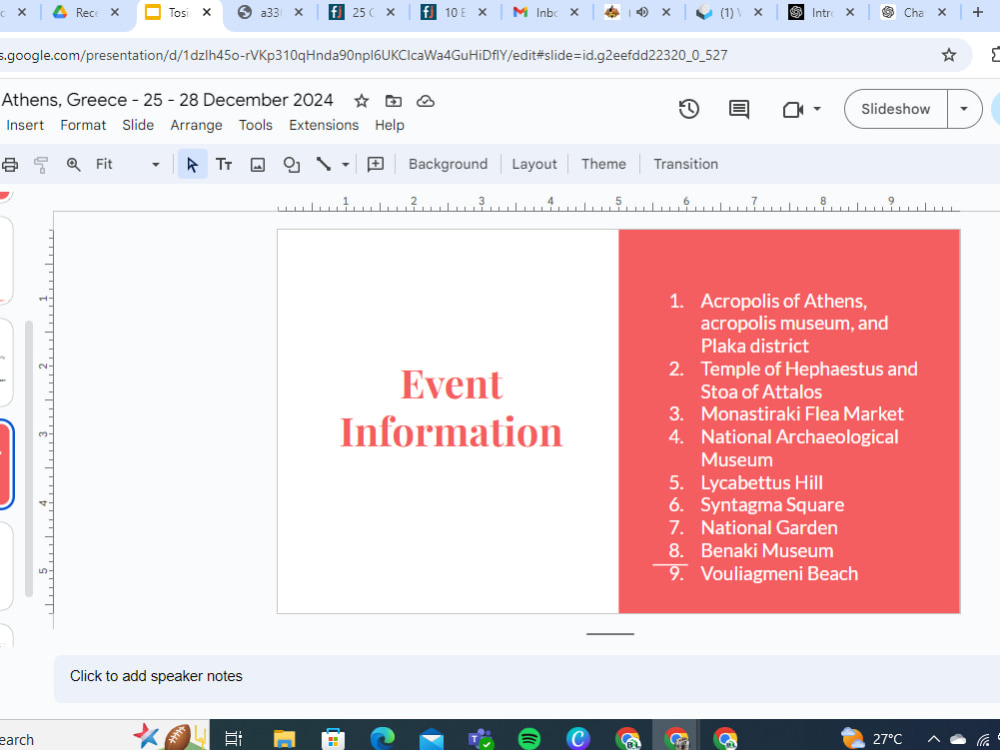Open Canva app from taskbar
Image resolution: width=1000 pixels, height=750 pixels.
(578, 739)
